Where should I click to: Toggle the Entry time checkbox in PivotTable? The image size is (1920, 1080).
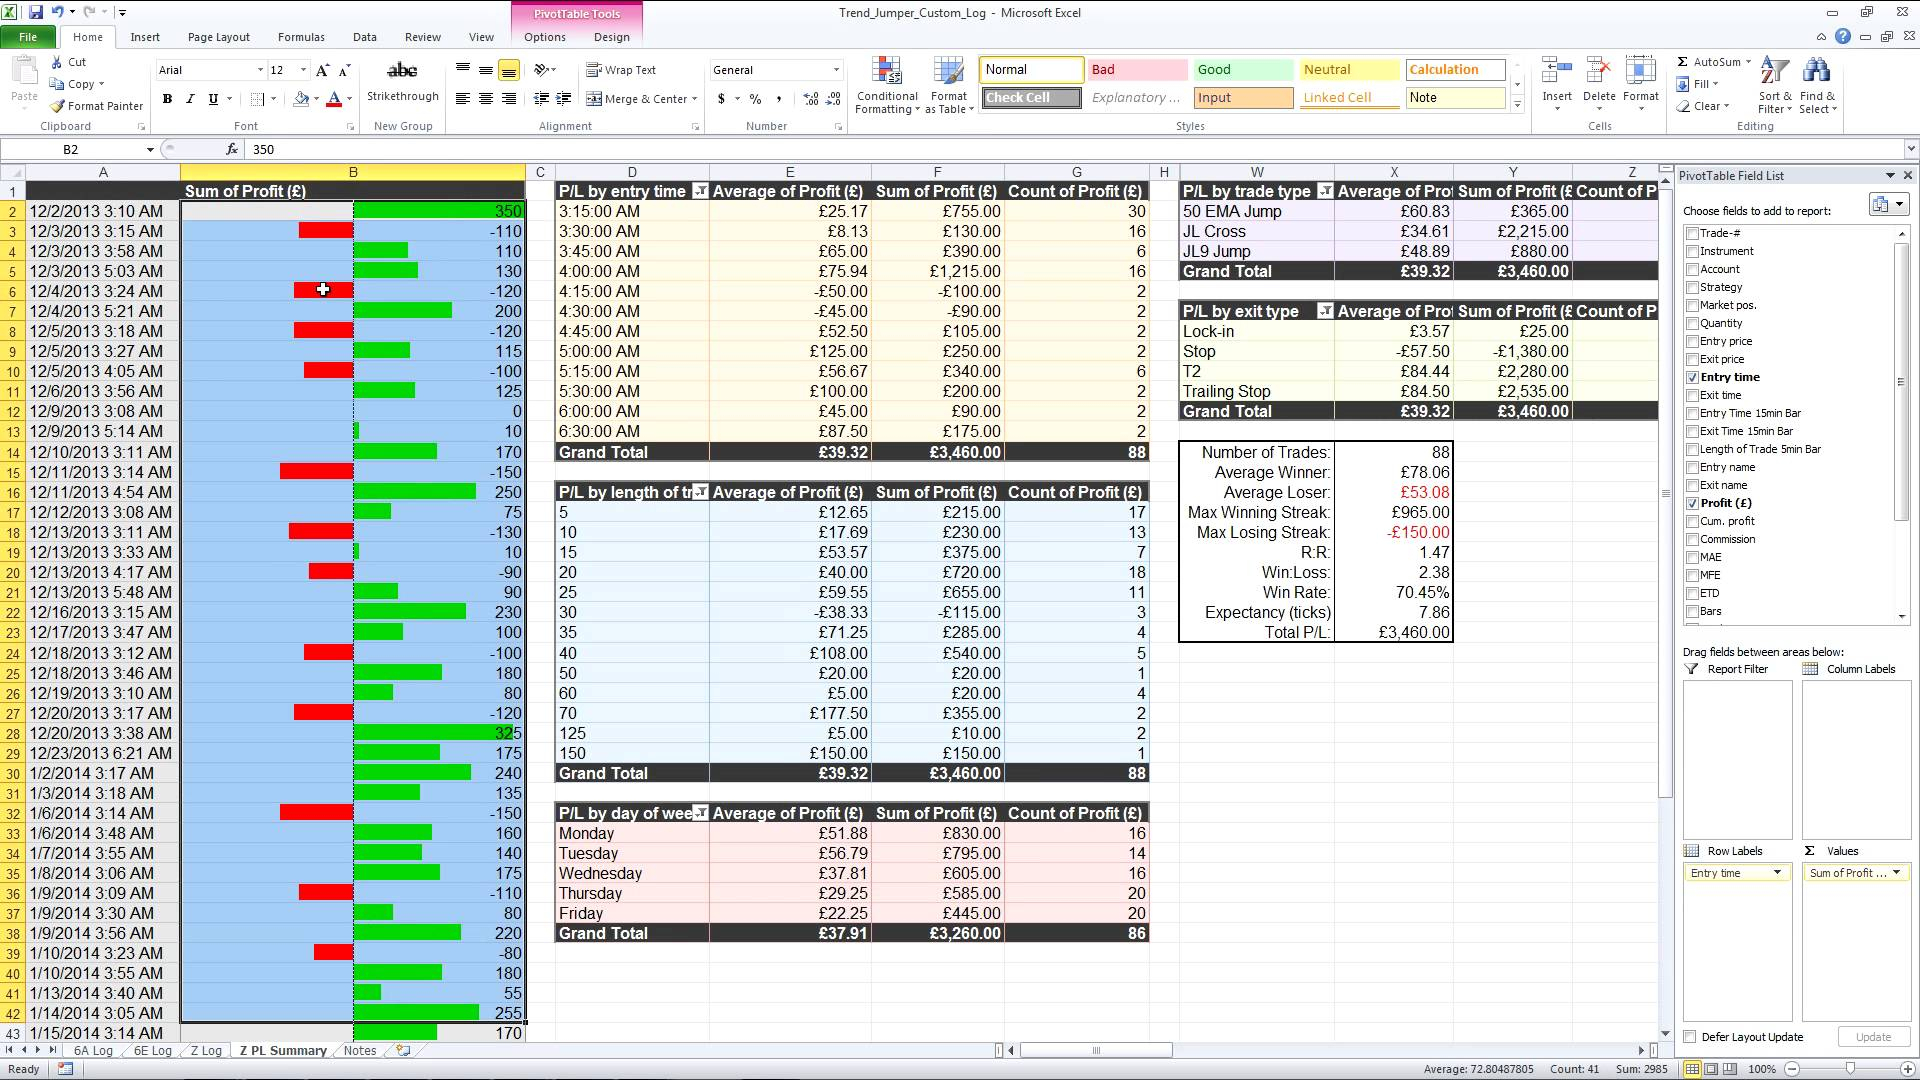pyautogui.click(x=1692, y=377)
